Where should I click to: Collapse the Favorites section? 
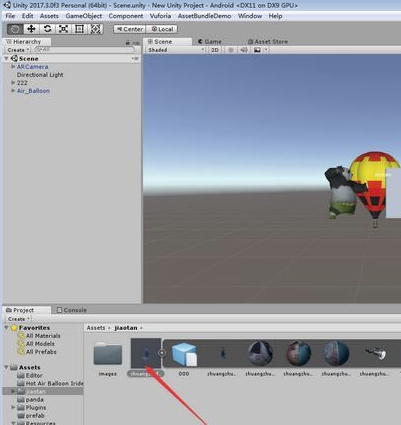coord(6,328)
